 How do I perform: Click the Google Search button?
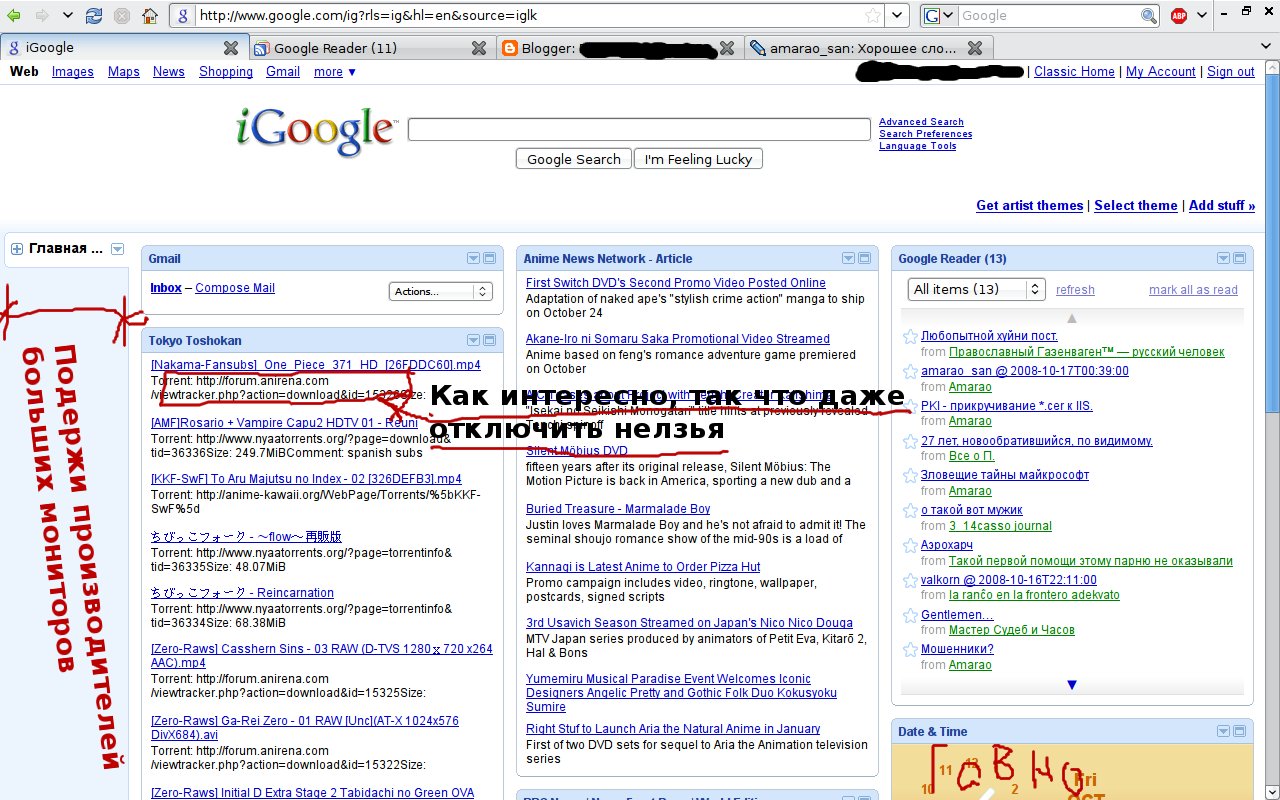pyautogui.click(x=574, y=159)
